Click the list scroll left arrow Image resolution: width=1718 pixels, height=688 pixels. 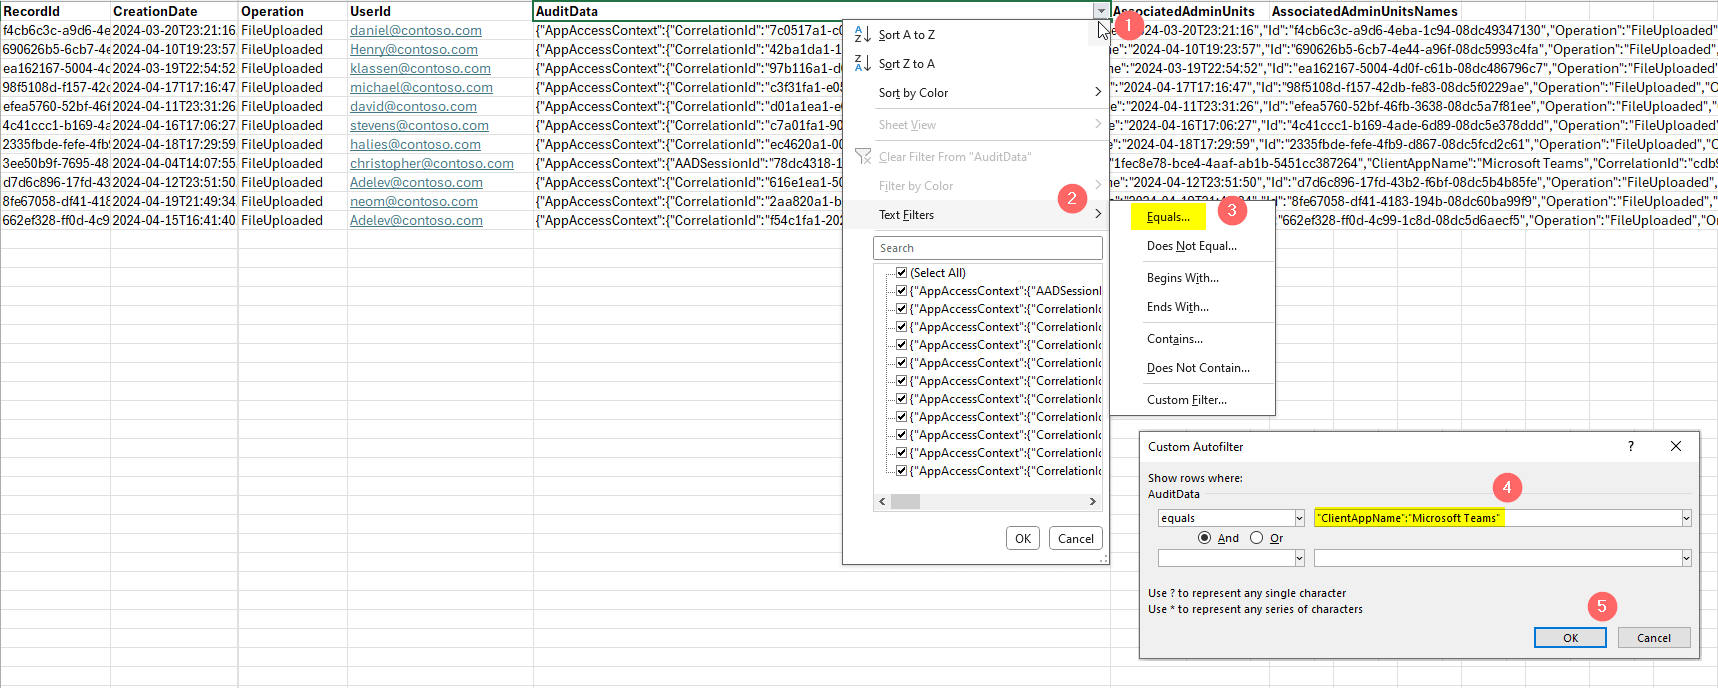pos(882,502)
